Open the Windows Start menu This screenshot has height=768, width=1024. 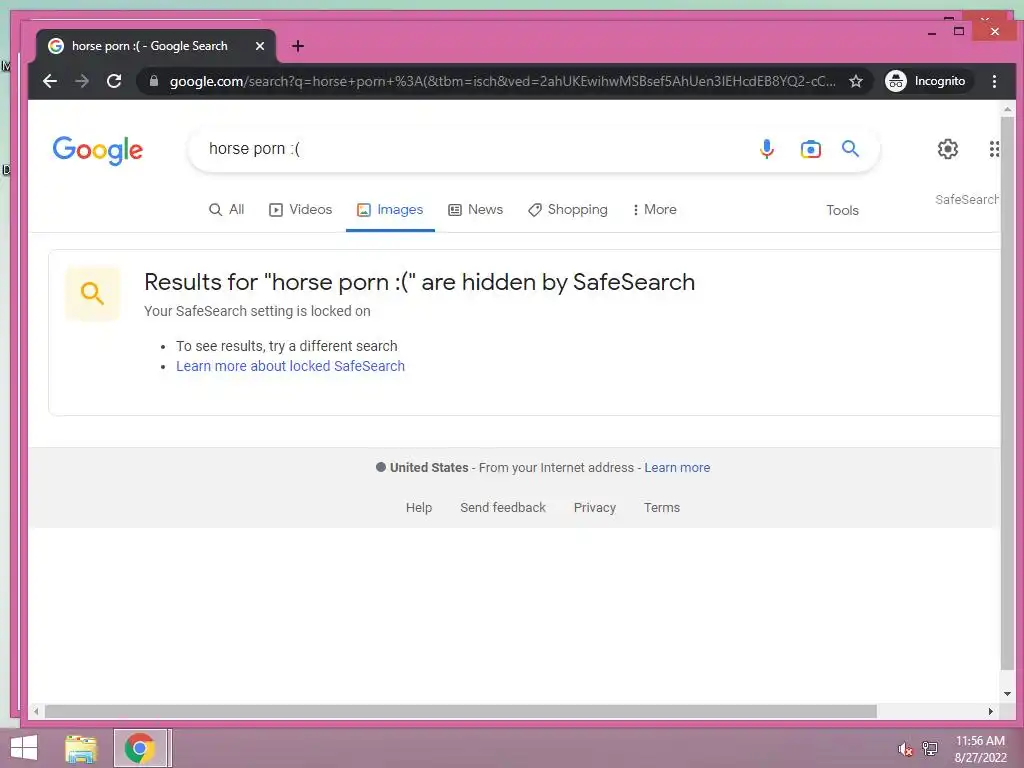[24, 748]
